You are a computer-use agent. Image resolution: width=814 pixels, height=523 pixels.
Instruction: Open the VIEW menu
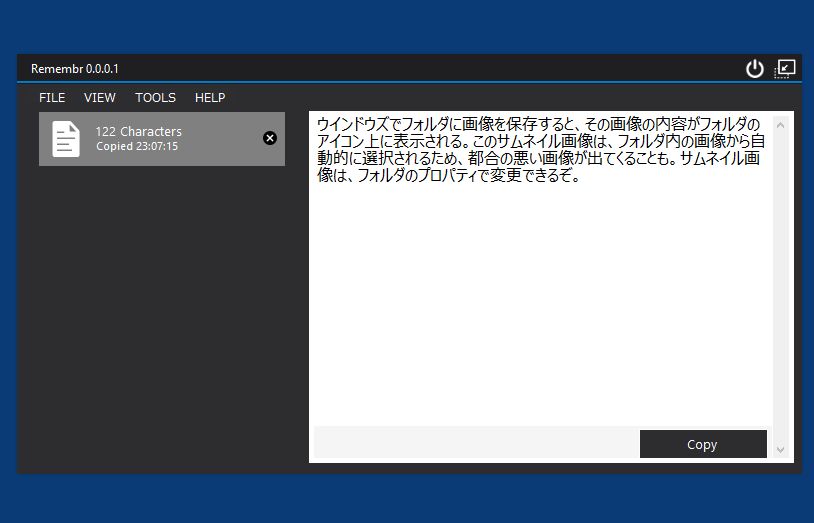click(x=100, y=98)
